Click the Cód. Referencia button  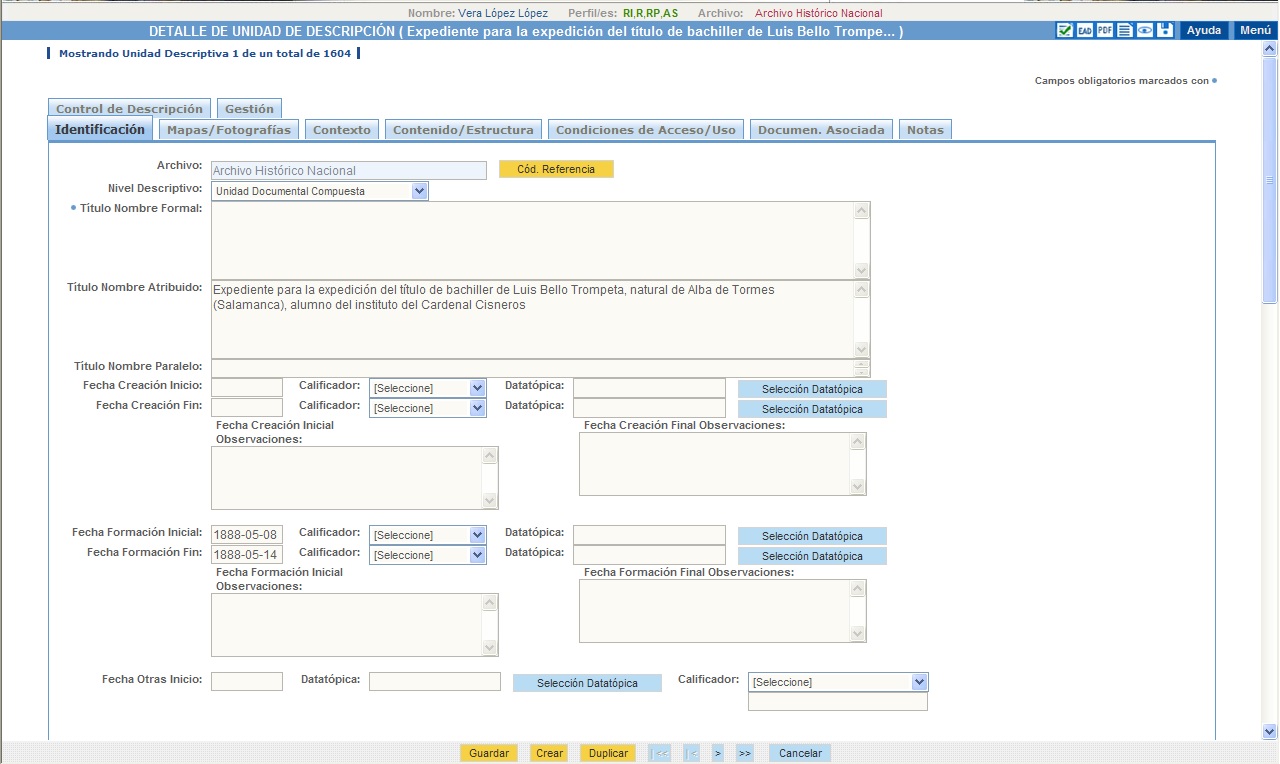556,170
